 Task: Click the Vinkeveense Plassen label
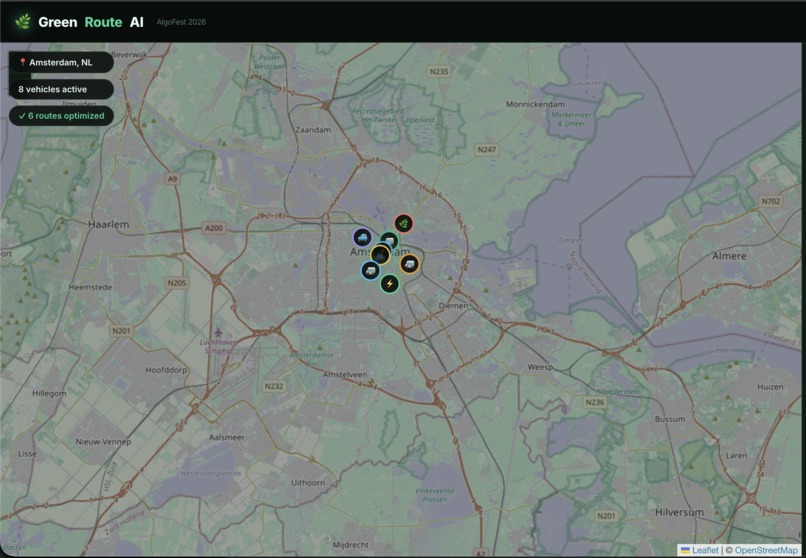coord(435,494)
